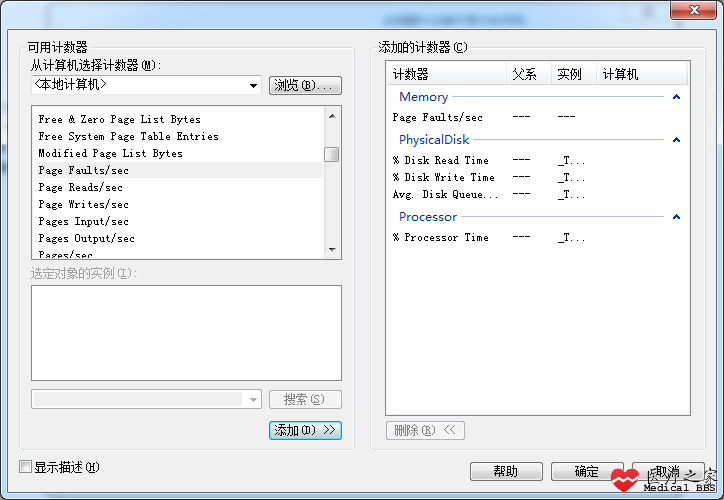Collapse the Processor counter group
Screen dimensions: 724x500
(x=676, y=217)
